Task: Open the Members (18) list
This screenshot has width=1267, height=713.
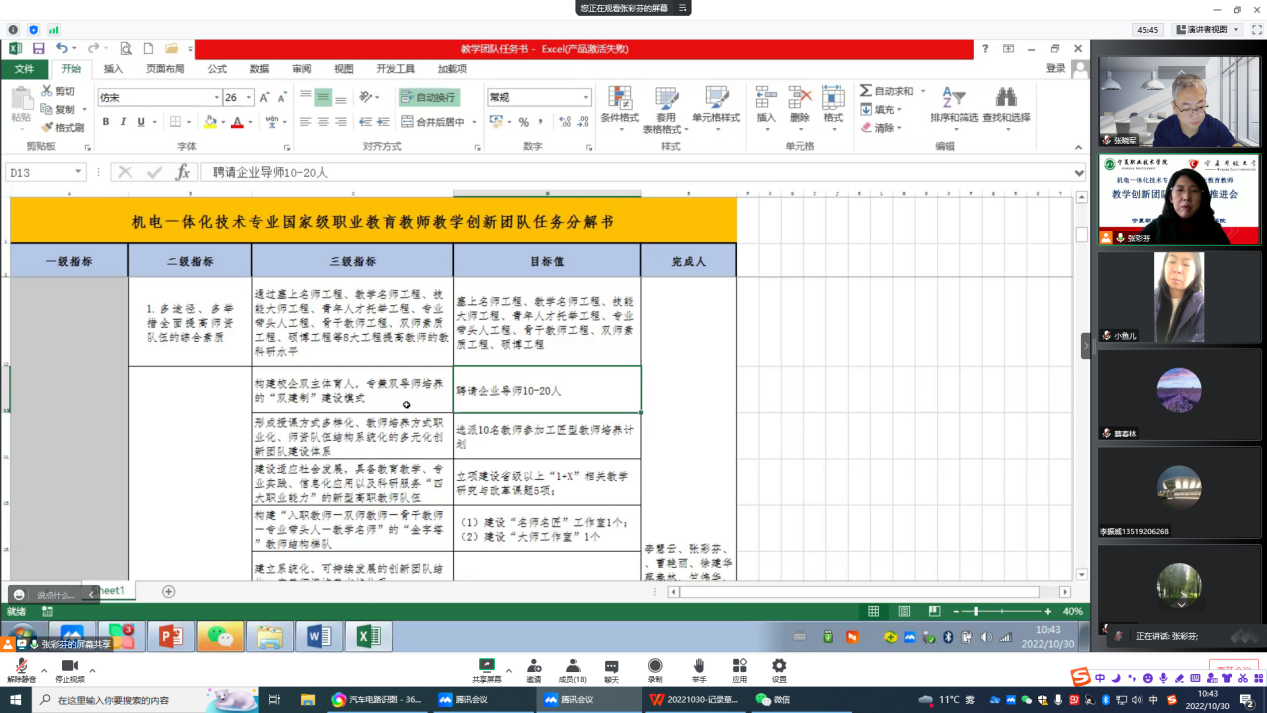Action: [572, 671]
